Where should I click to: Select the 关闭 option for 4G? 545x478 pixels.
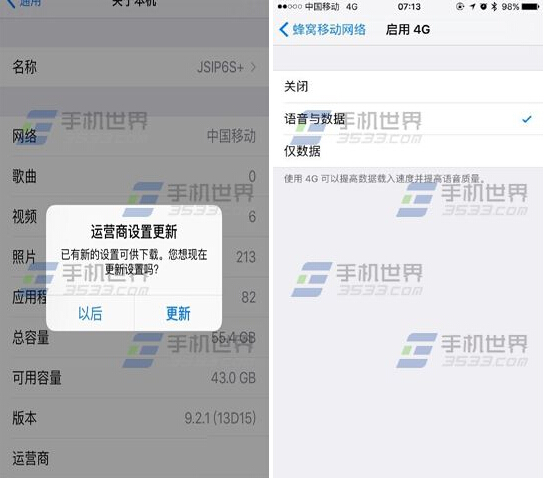tap(408, 87)
